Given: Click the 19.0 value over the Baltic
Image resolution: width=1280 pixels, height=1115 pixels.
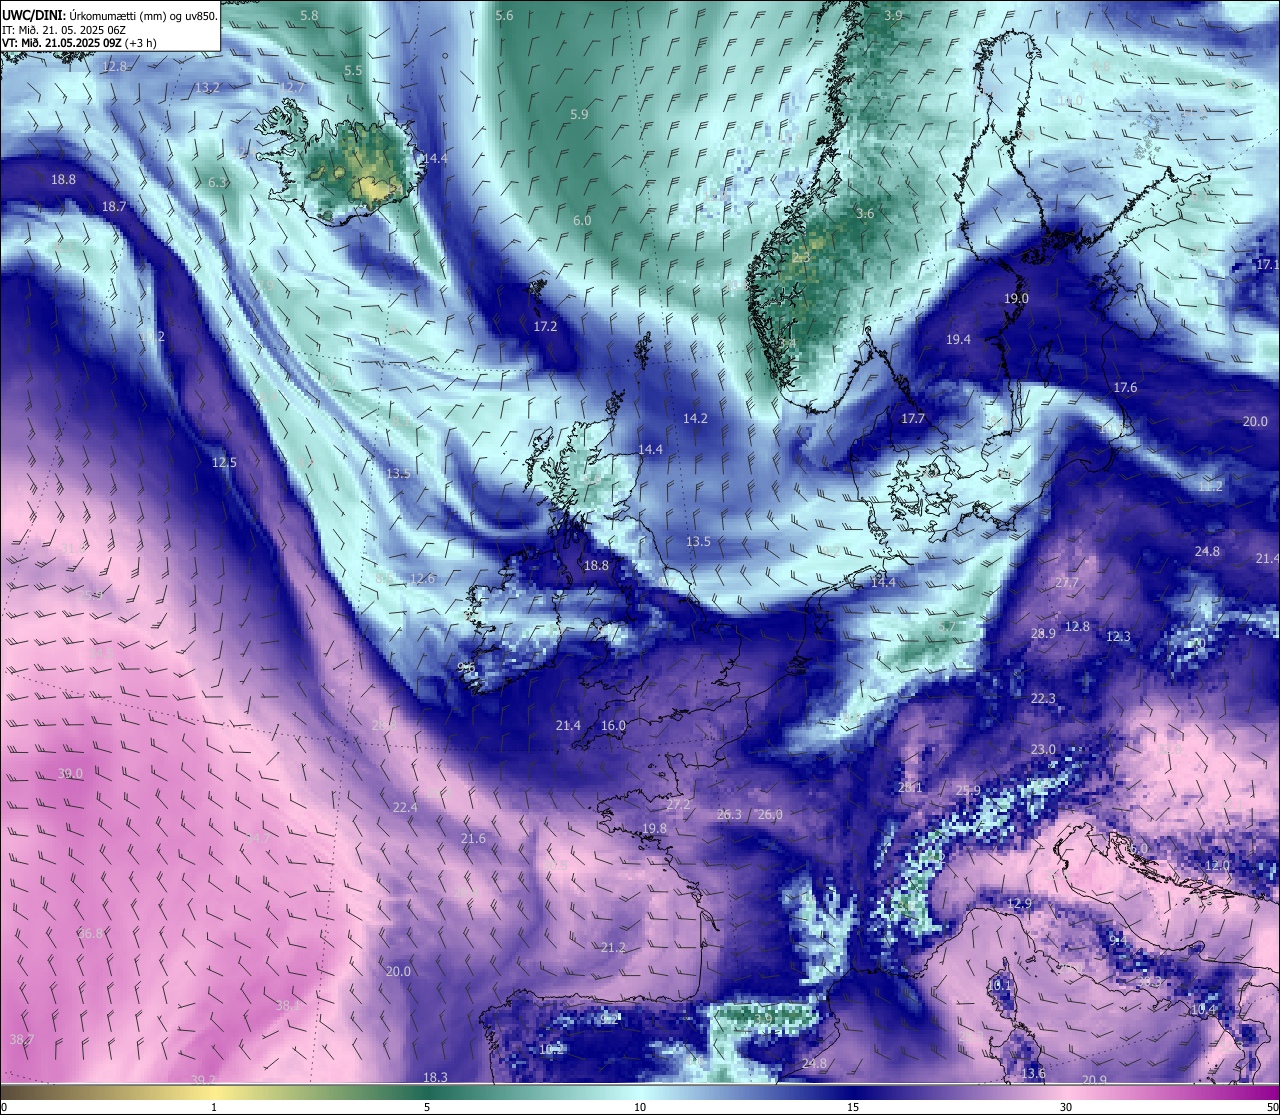Looking at the screenshot, I should point(1016,299).
